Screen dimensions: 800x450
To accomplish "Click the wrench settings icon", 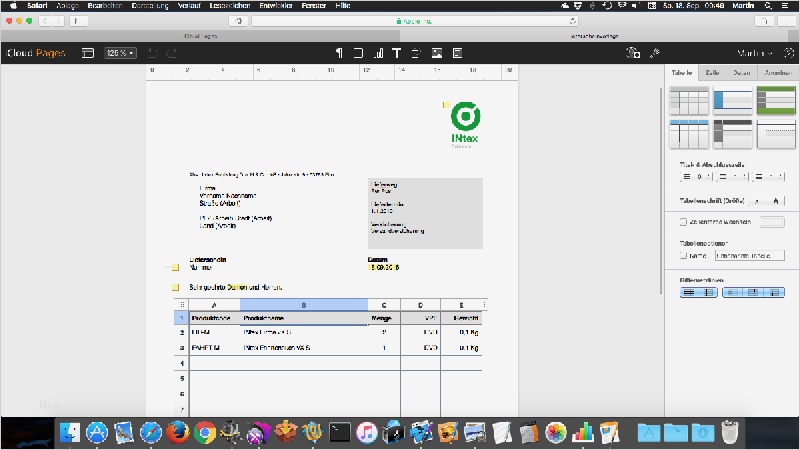I will point(655,53).
